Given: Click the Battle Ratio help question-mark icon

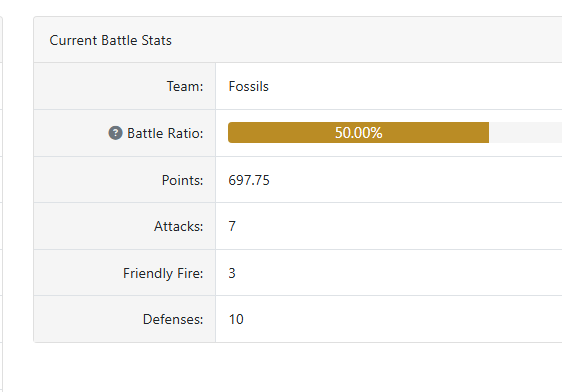Looking at the screenshot, I should click(115, 133).
